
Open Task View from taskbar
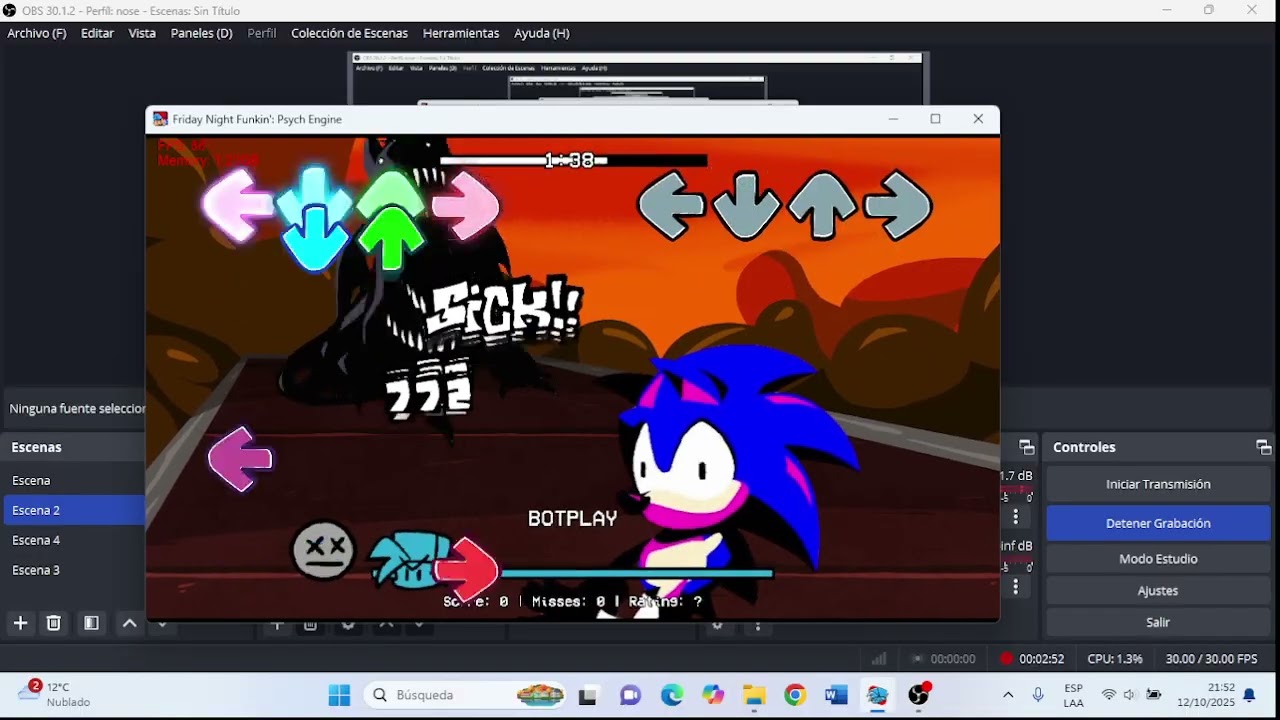click(x=588, y=695)
